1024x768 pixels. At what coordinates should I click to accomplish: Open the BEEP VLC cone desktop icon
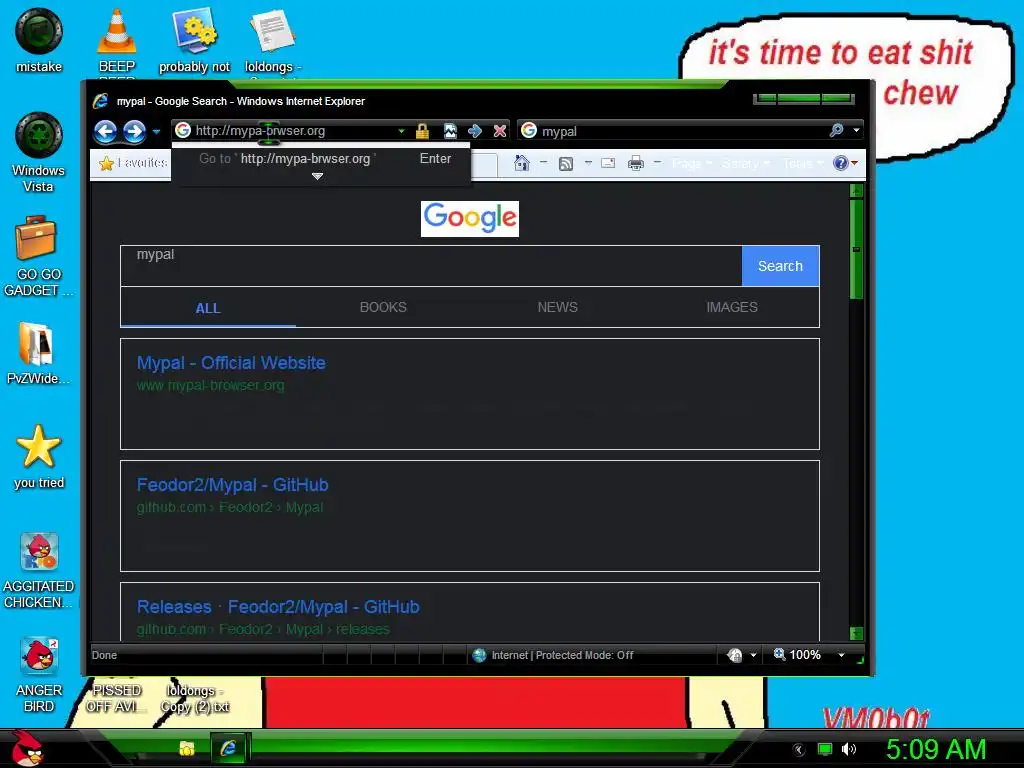pos(117,40)
